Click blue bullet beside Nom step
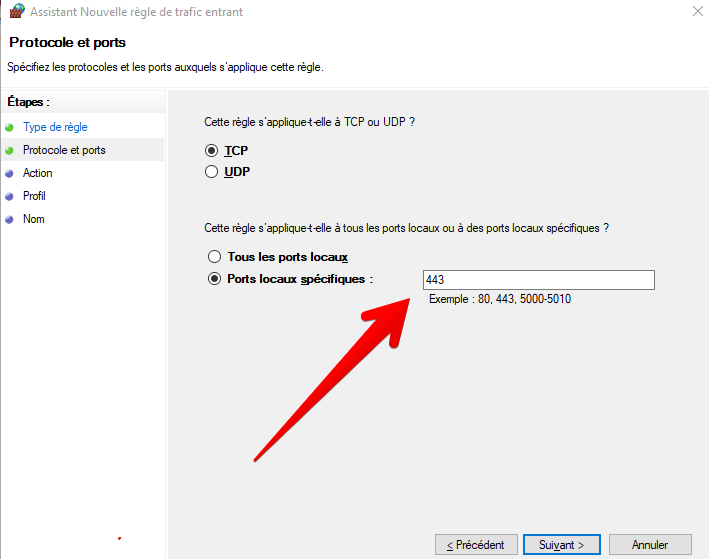 coord(9,219)
